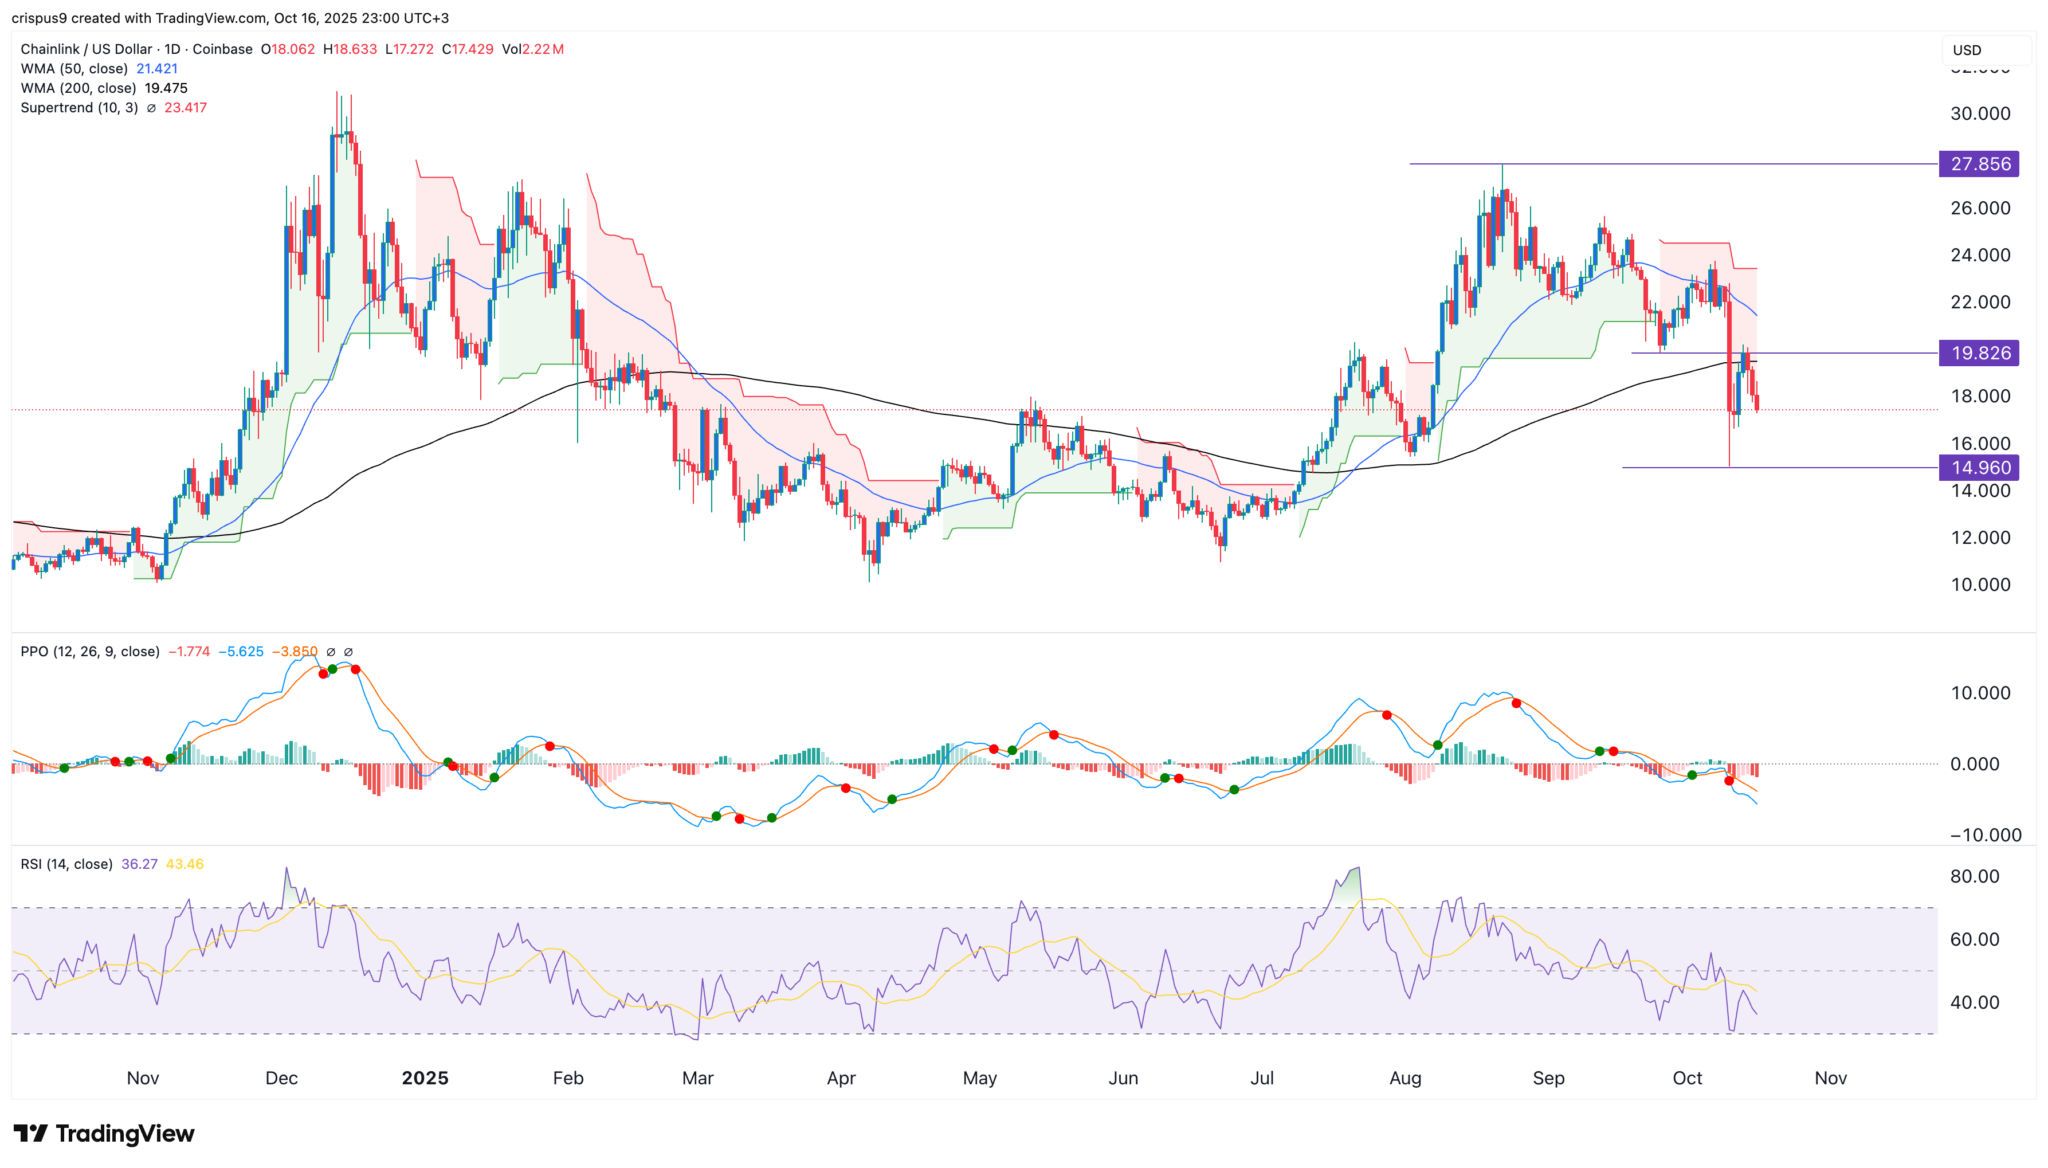Click the 14.960 purple price label
The image size is (2048, 1168).
click(1979, 468)
